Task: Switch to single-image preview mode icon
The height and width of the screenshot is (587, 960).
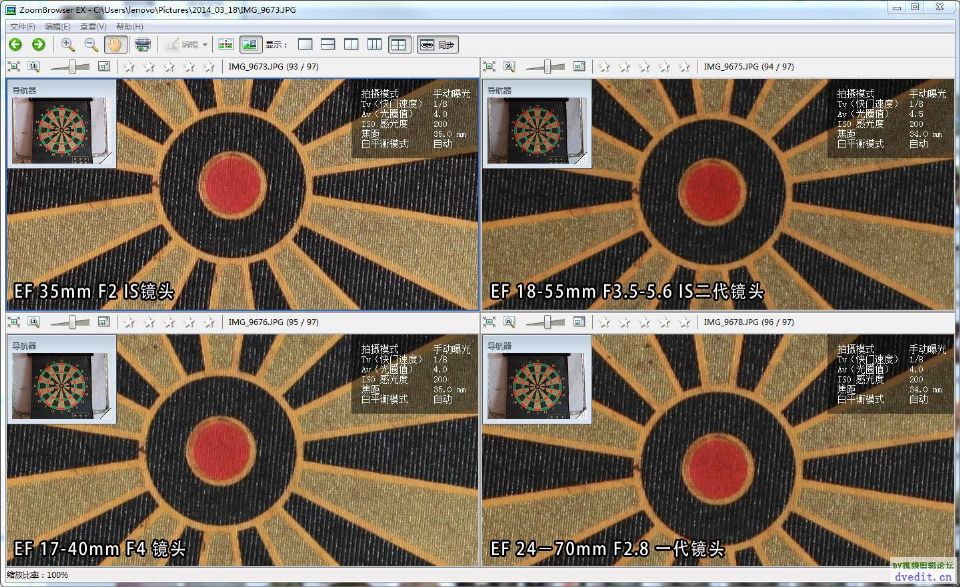Action: [250, 44]
